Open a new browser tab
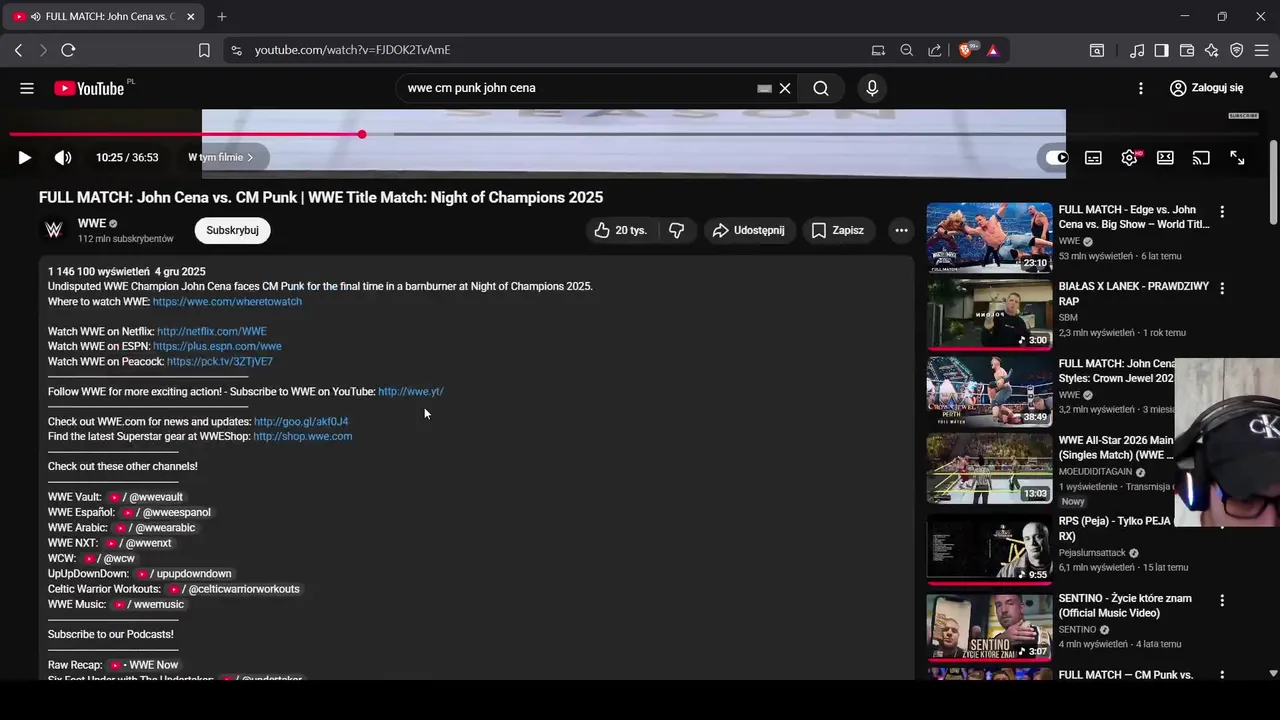Screen dimensions: 1280x720 pos(222,16)
